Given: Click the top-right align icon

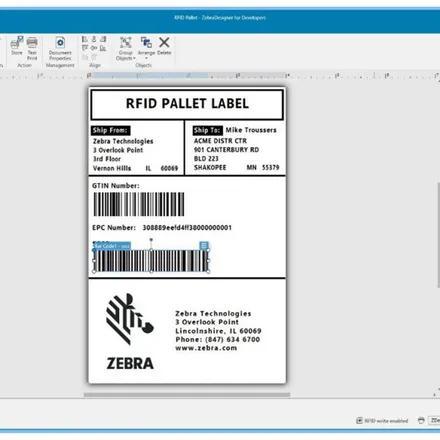Looking at the screenshot, I should [103, 39].
